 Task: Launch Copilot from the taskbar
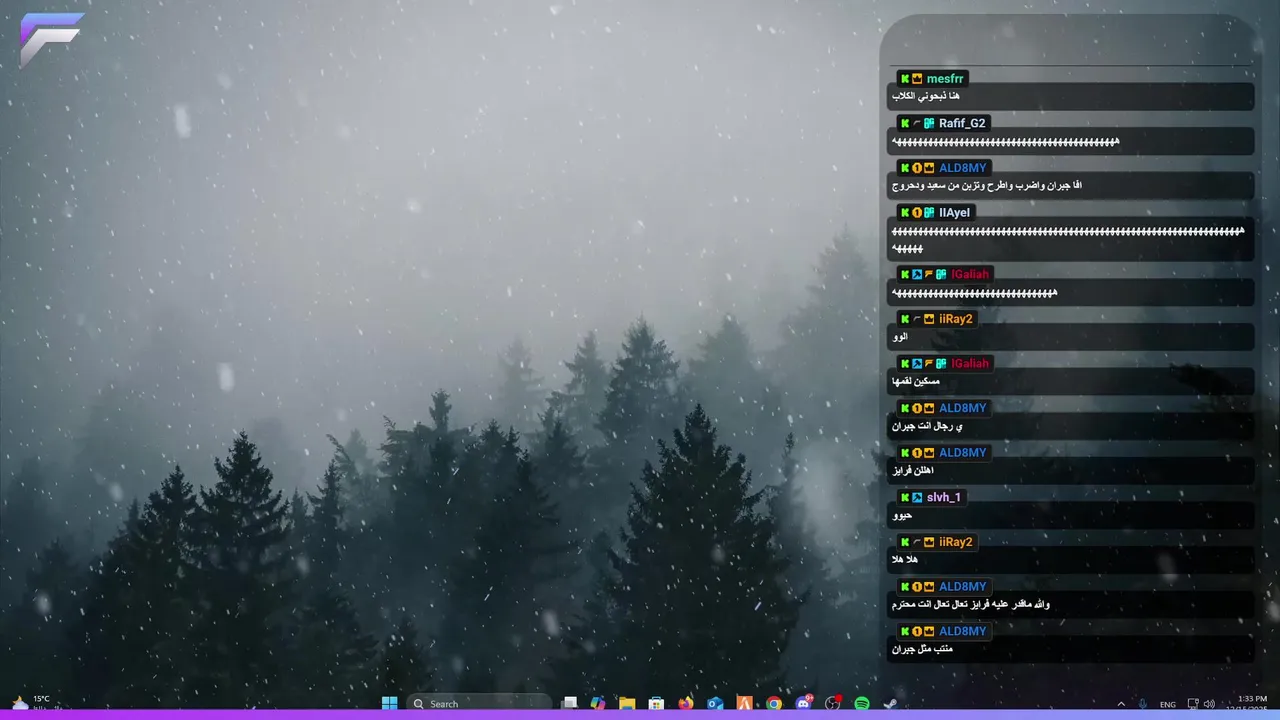click(598, 703)
